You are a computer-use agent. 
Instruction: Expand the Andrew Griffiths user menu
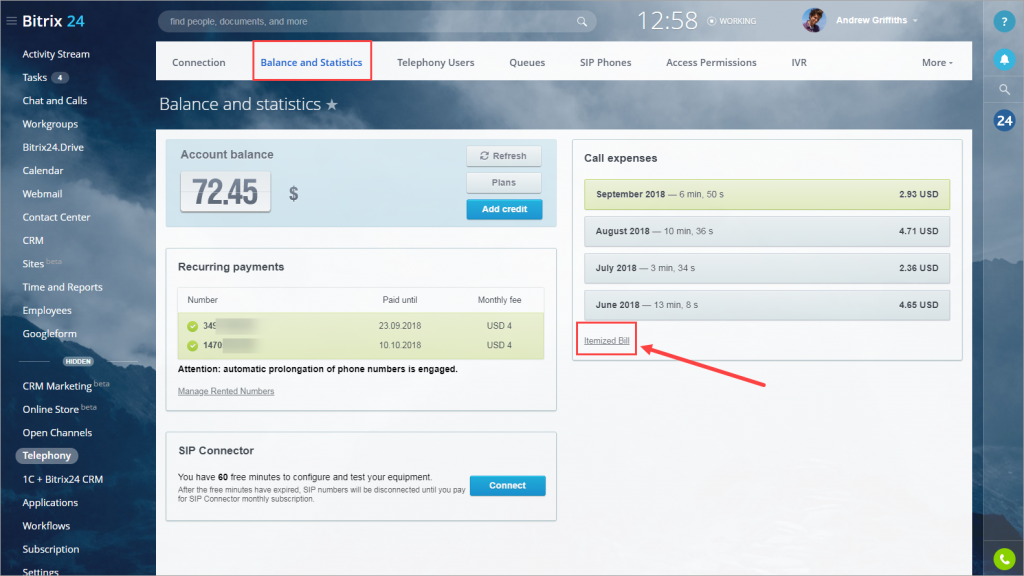877,20
